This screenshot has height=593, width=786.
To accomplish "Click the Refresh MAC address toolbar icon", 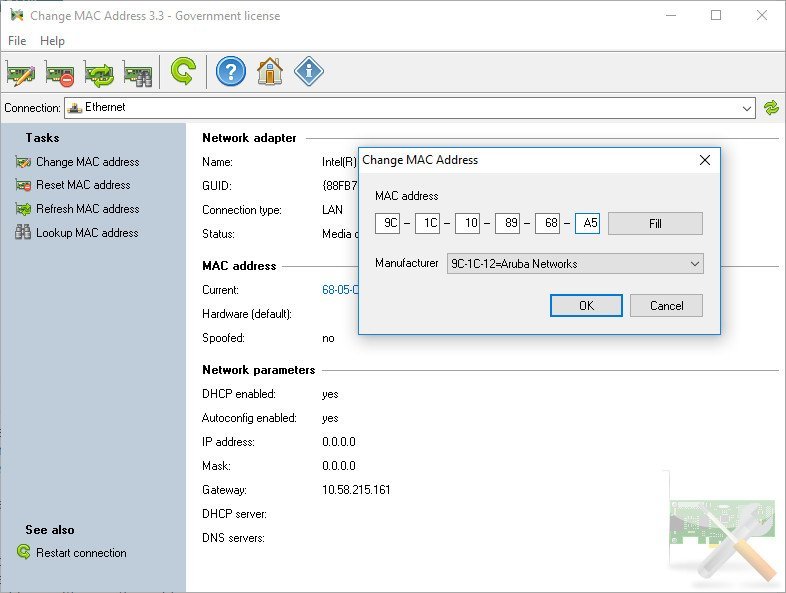I will [99, 72].
